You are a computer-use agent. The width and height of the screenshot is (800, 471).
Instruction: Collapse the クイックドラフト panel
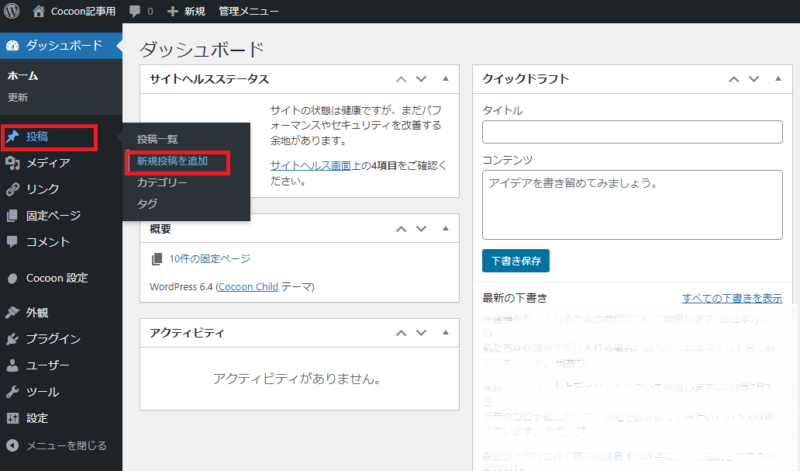click(x=778, y=79)
